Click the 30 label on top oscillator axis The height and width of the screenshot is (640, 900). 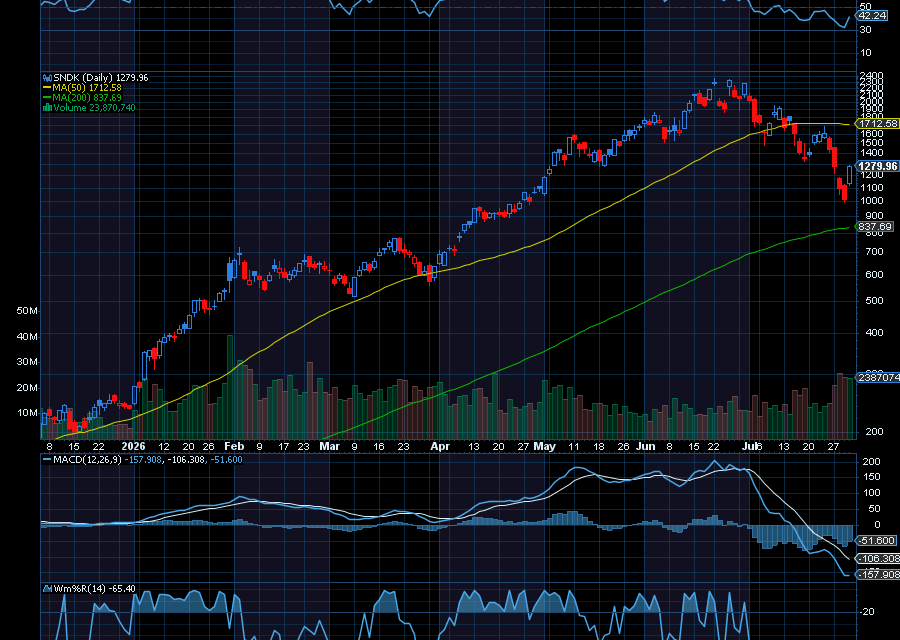866,29
